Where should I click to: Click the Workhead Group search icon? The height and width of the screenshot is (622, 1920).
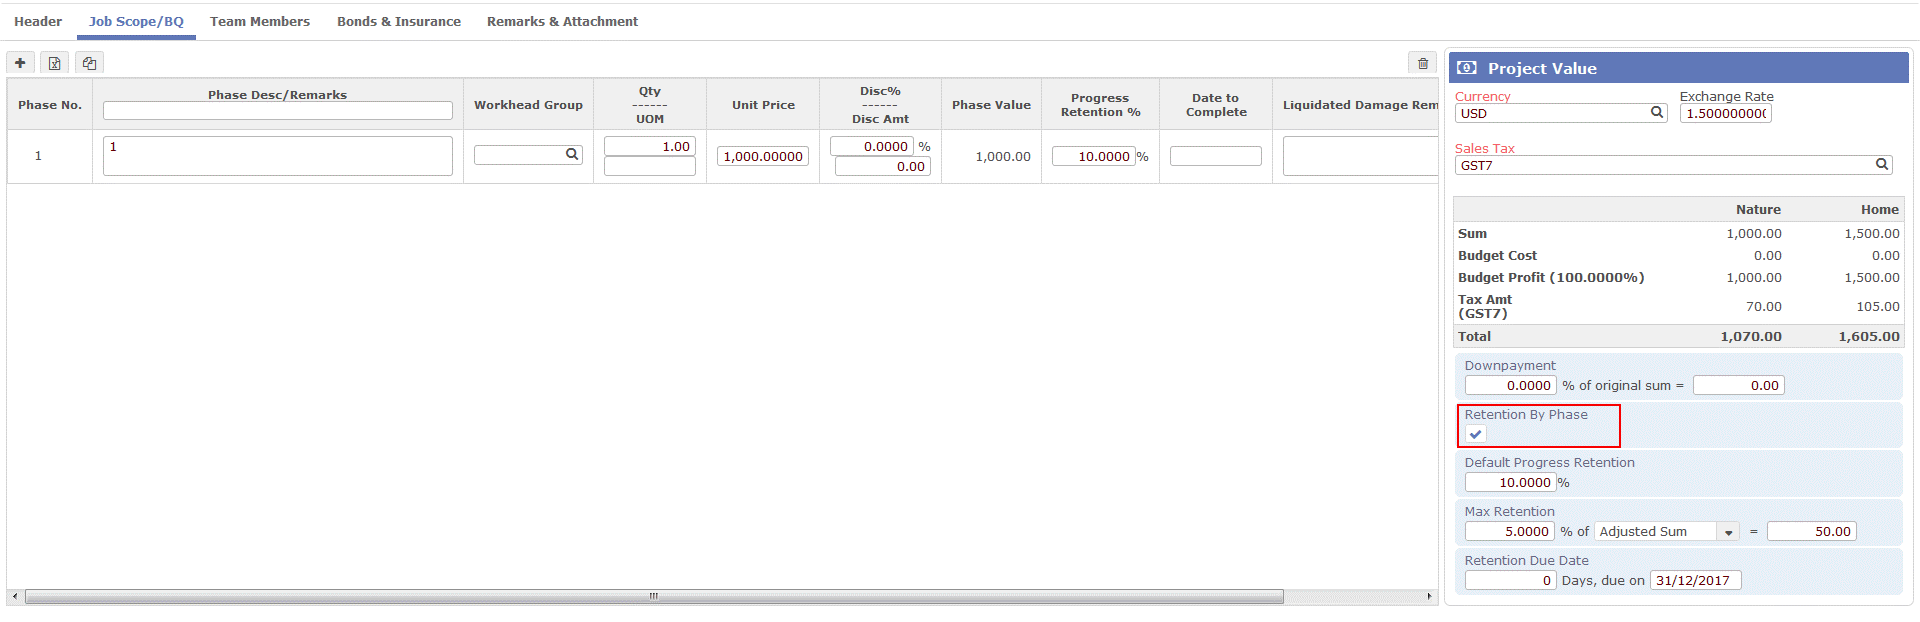point(572,155)
